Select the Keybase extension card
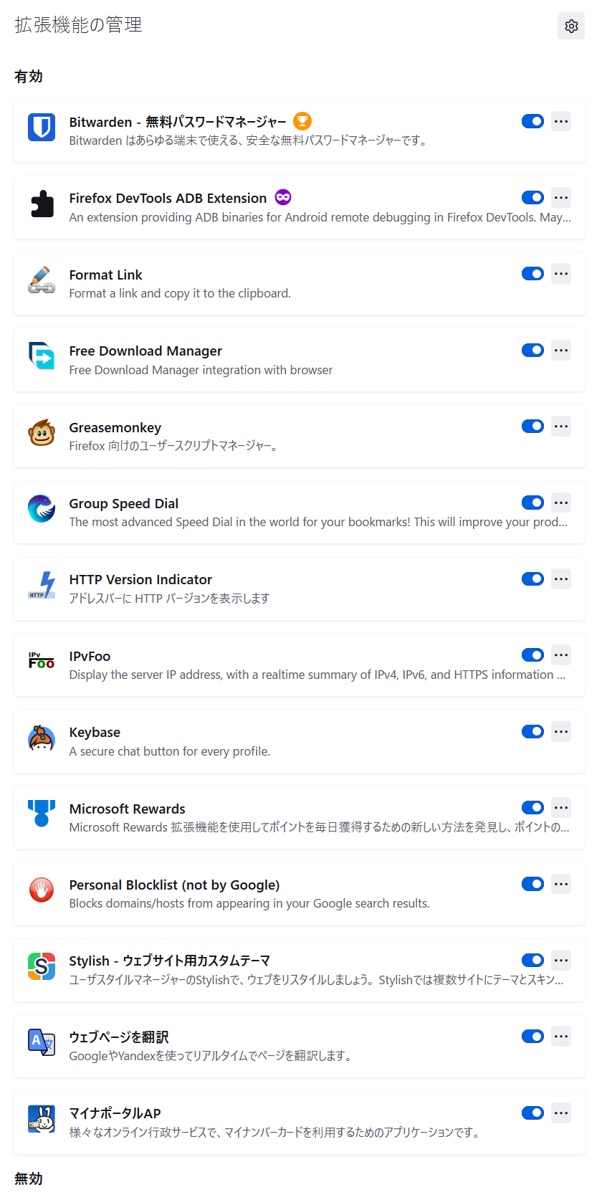Screen dimensions: 602x1200 [x=300, y=740]
